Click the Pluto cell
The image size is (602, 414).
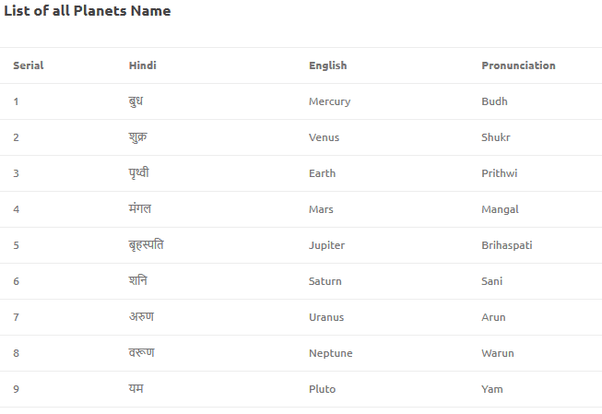click(x=322, y=389)
